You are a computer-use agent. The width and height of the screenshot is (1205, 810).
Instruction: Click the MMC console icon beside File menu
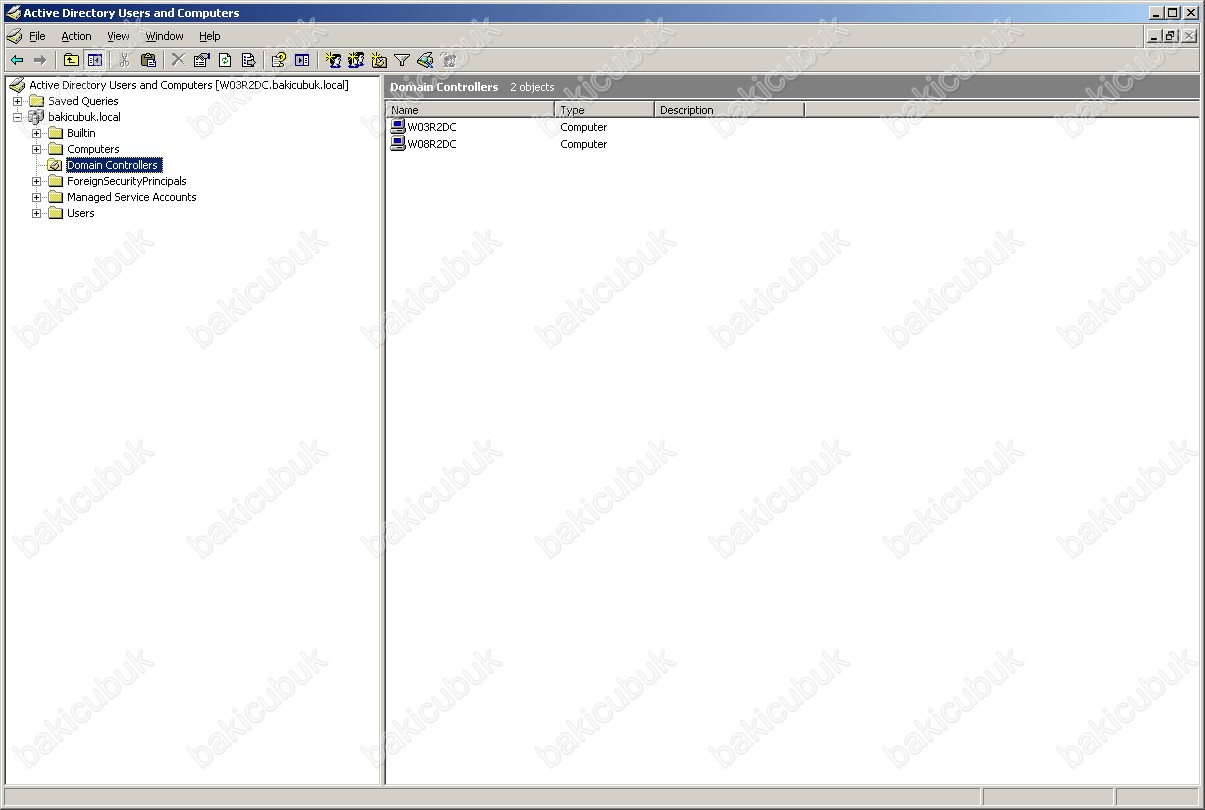(14, 36)
